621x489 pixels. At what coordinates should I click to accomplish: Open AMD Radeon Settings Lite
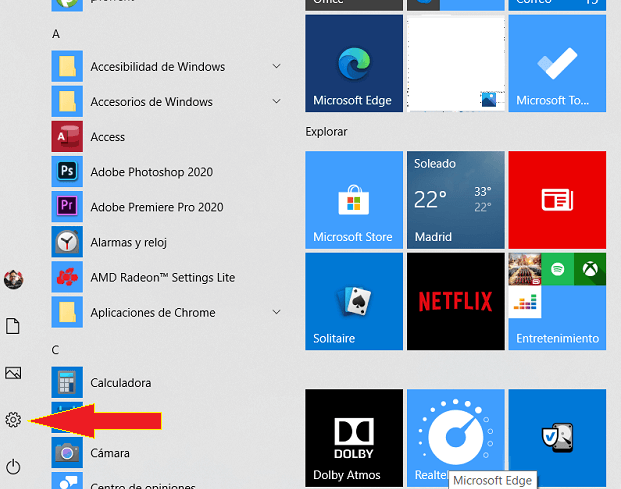pos(167,277)
